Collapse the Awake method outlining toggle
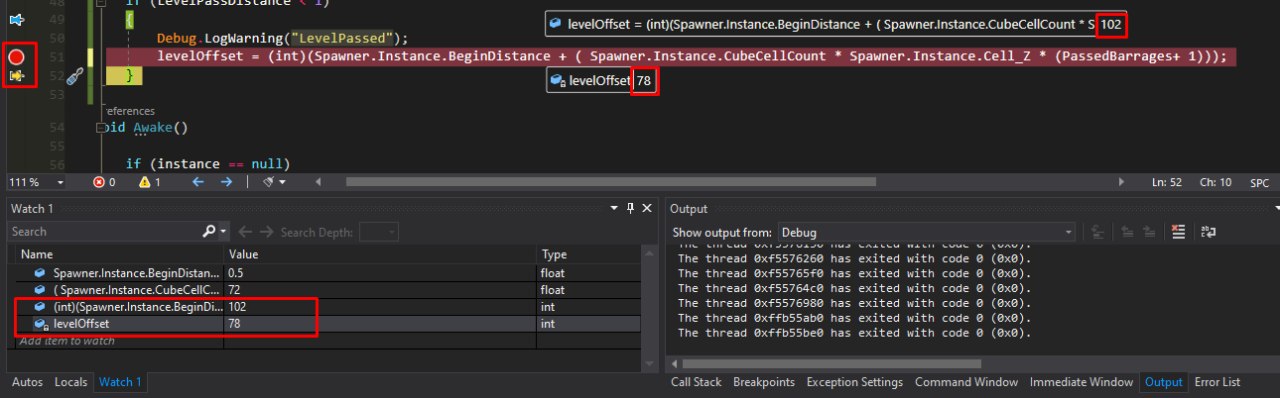The width and height of the screenshot is (1280, 398). [x=100, y=128]
